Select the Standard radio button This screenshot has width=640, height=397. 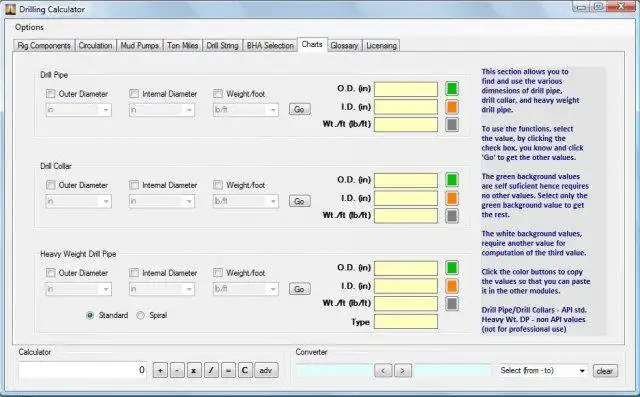coord(90,315)
